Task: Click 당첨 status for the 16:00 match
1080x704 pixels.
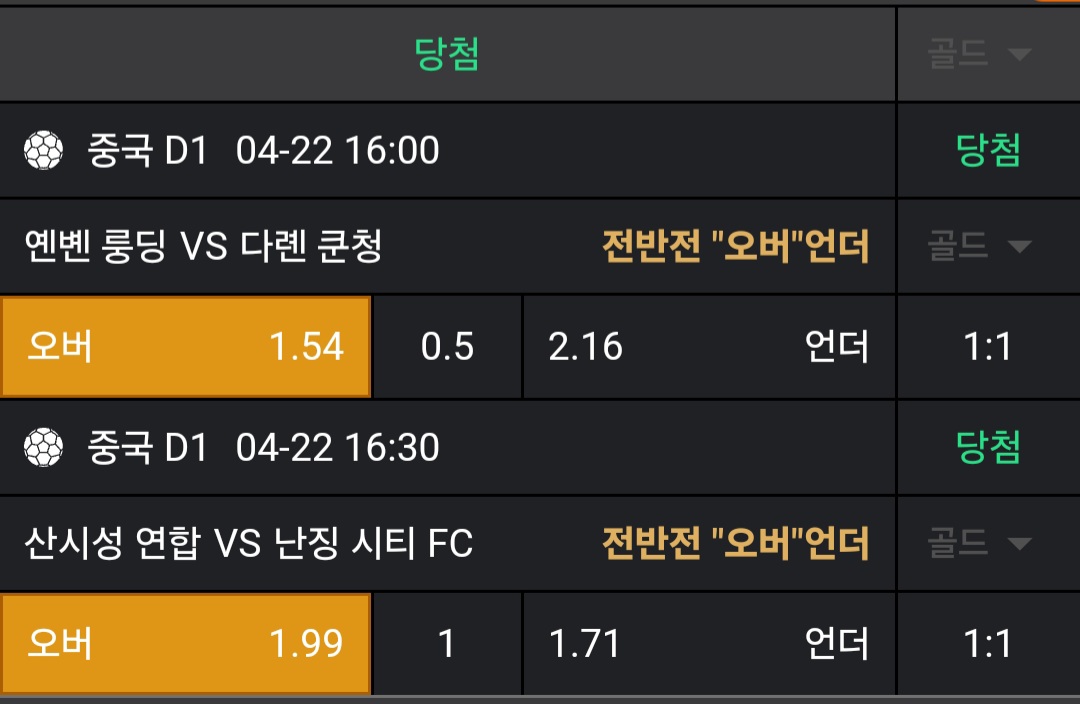Action: (988, 151)
